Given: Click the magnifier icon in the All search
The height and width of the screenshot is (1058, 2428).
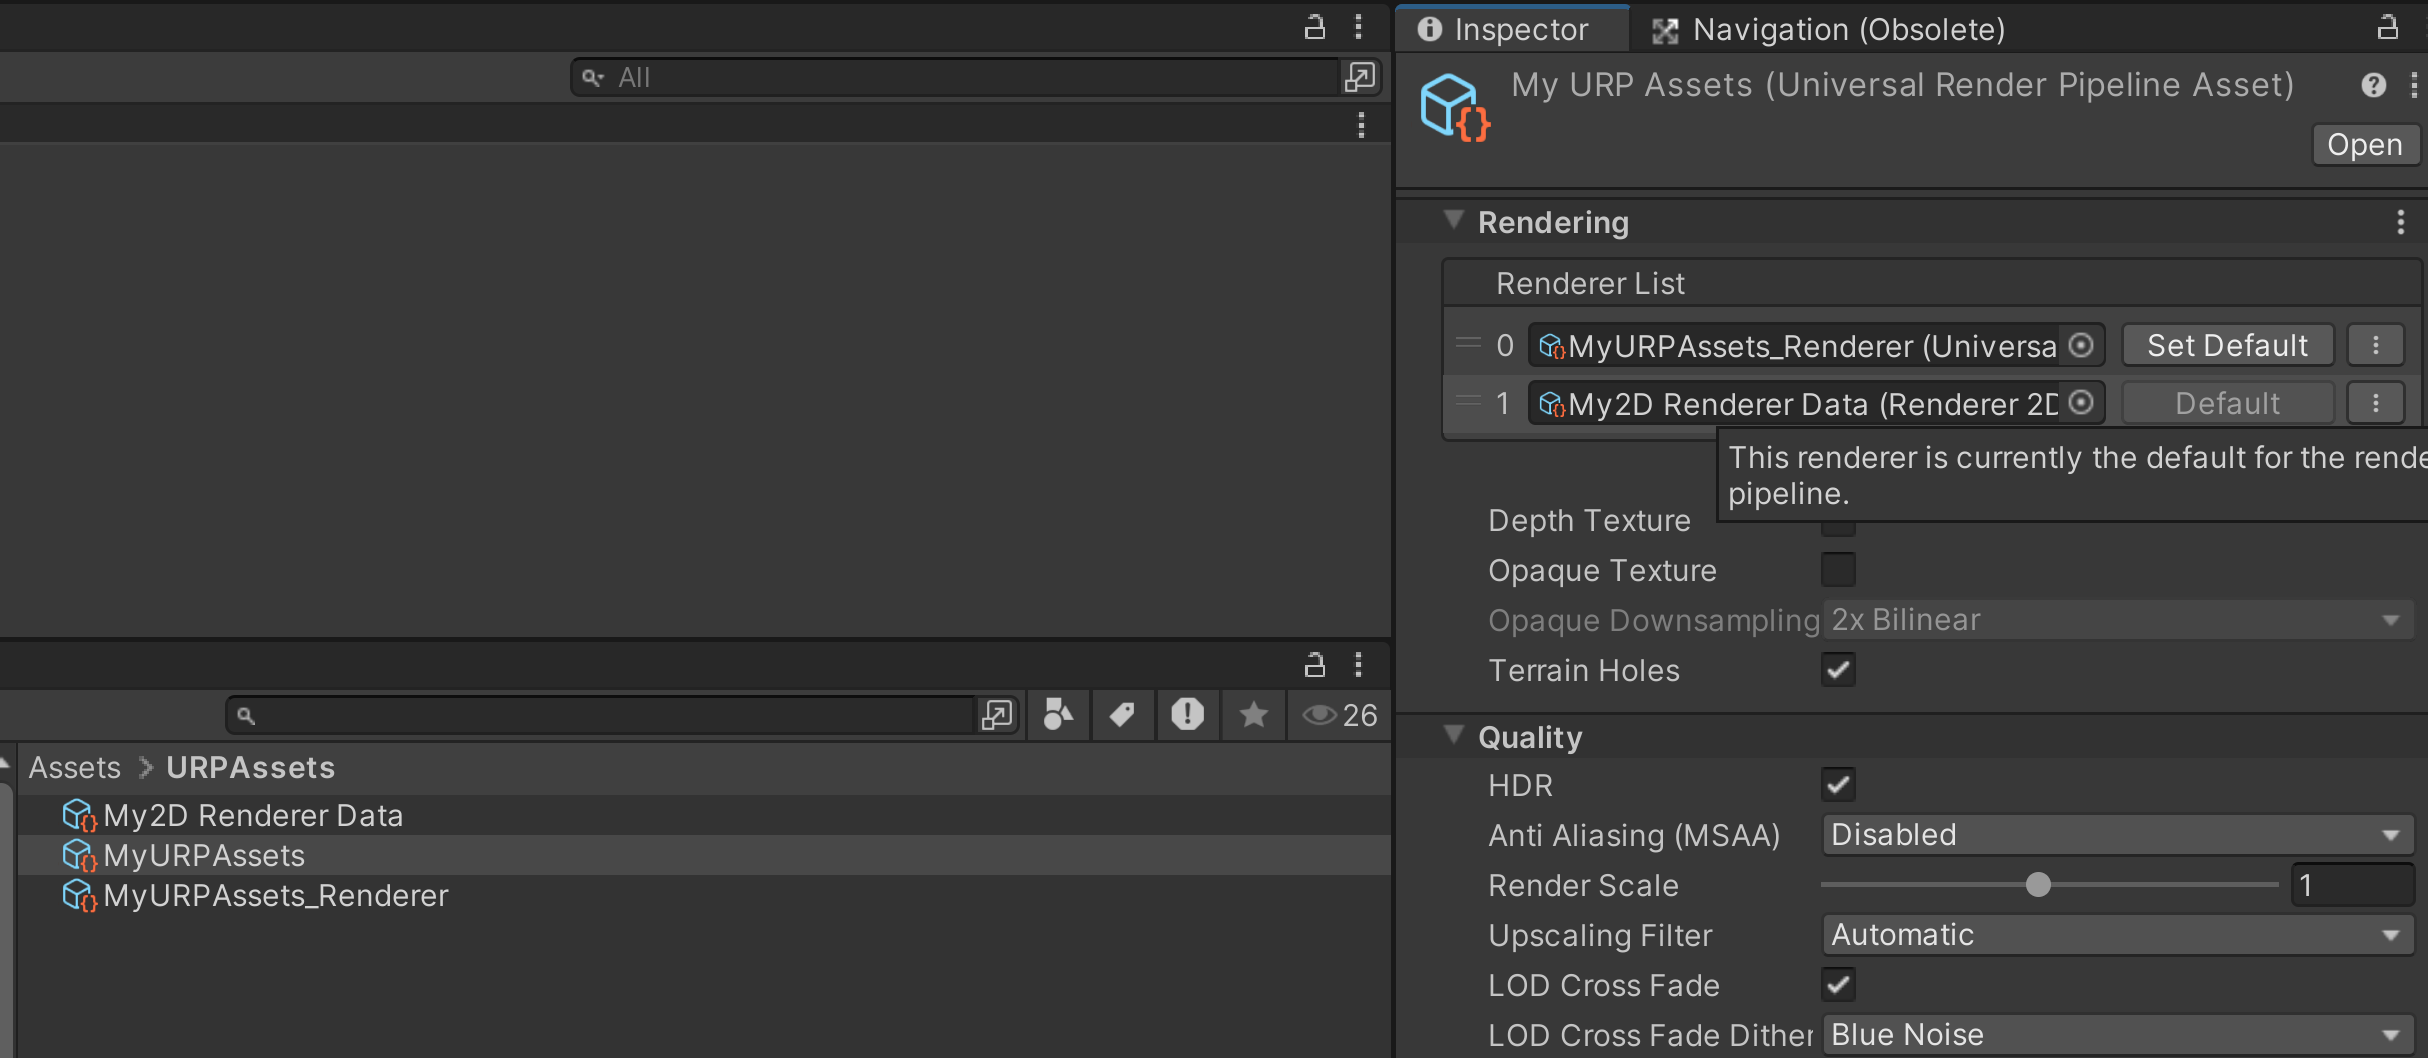Looking at the screenshot, I should [593, 77].
